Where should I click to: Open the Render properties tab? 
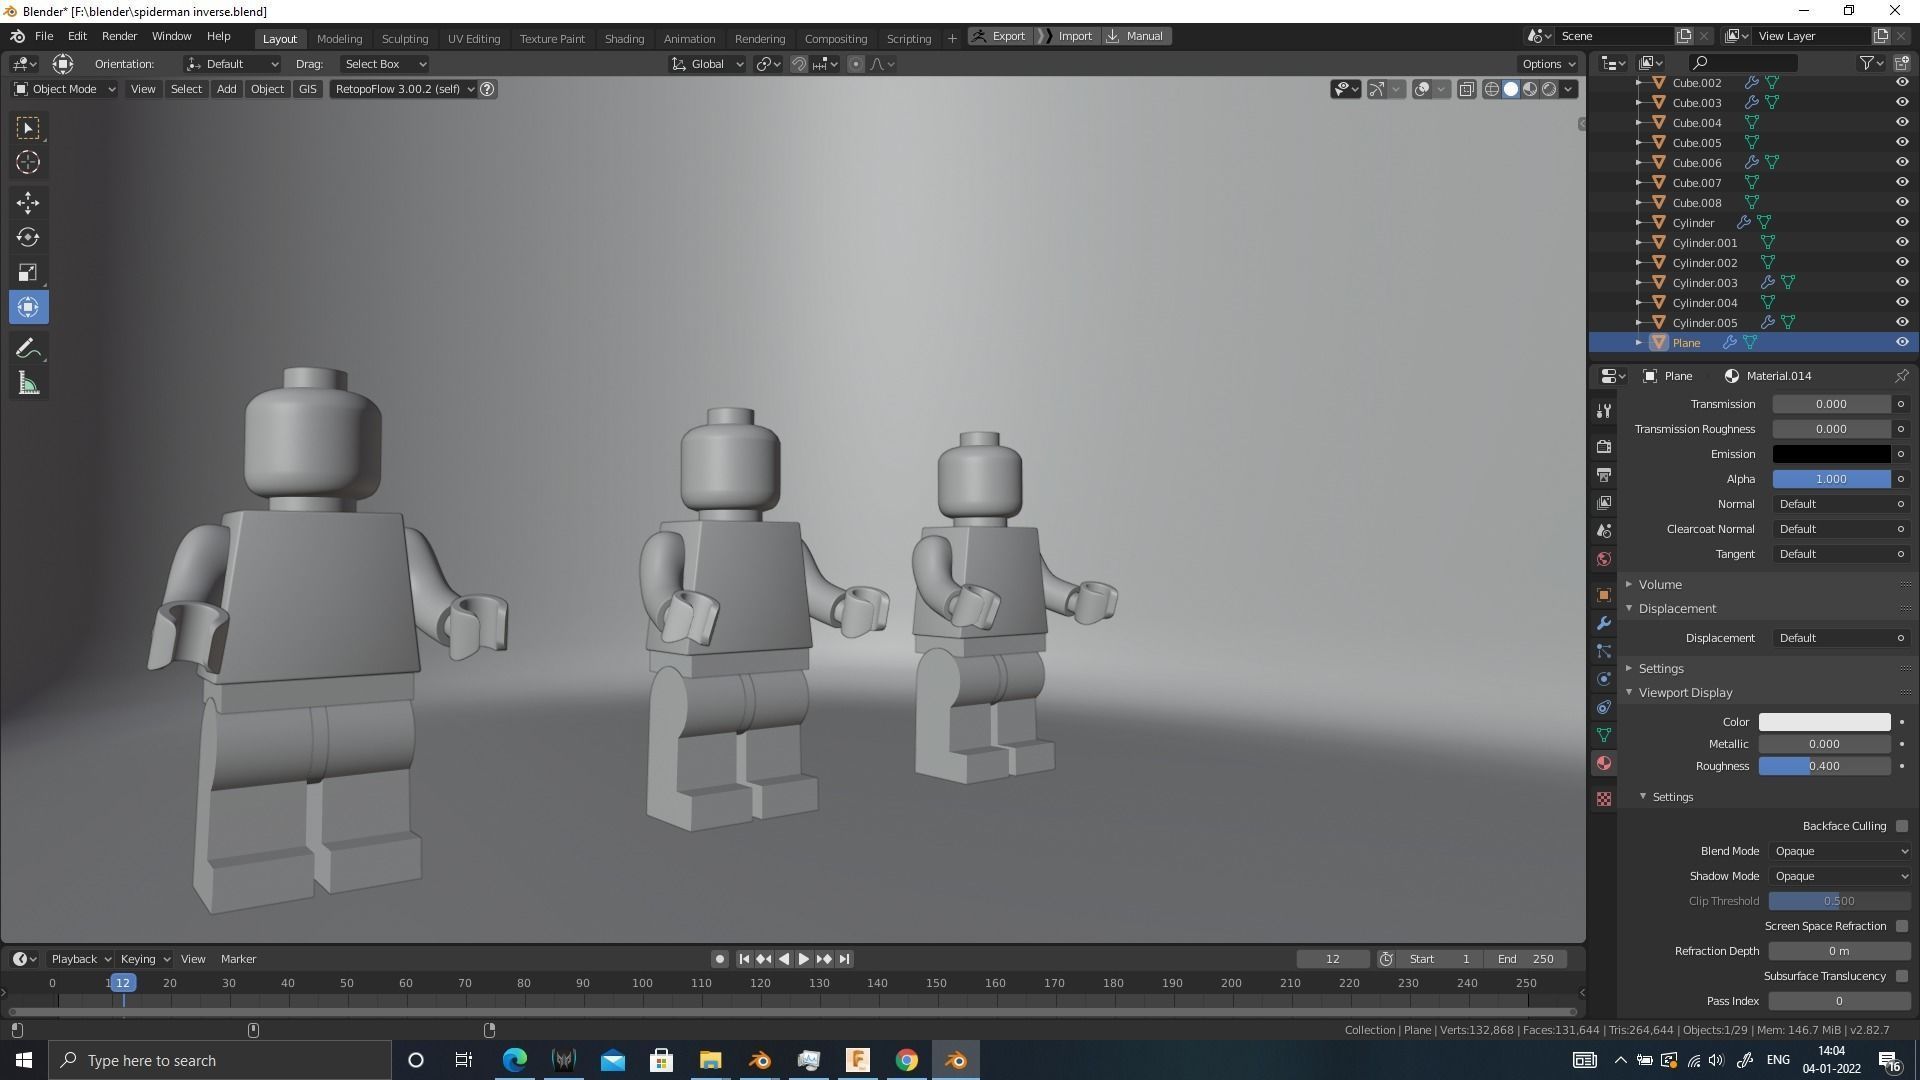click(x=1604, y=446)
